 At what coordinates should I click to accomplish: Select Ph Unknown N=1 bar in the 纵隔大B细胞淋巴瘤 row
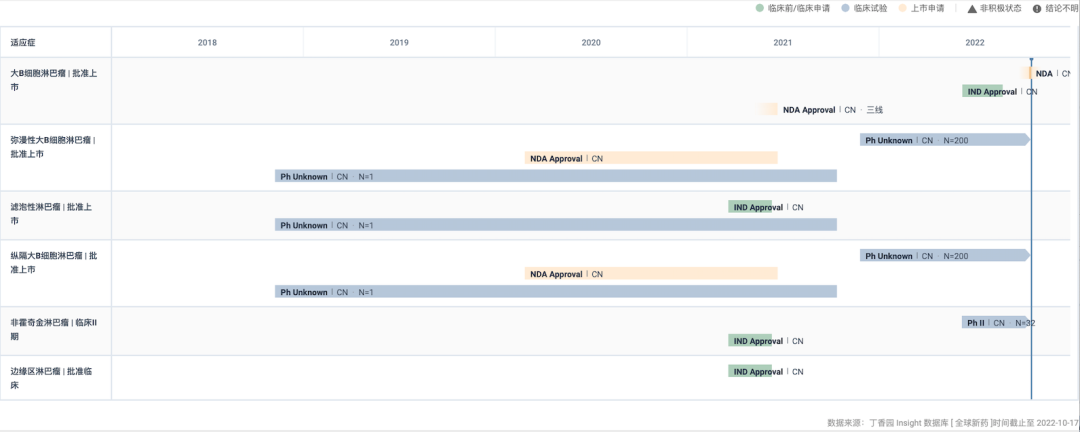click(x=555, y=292)
